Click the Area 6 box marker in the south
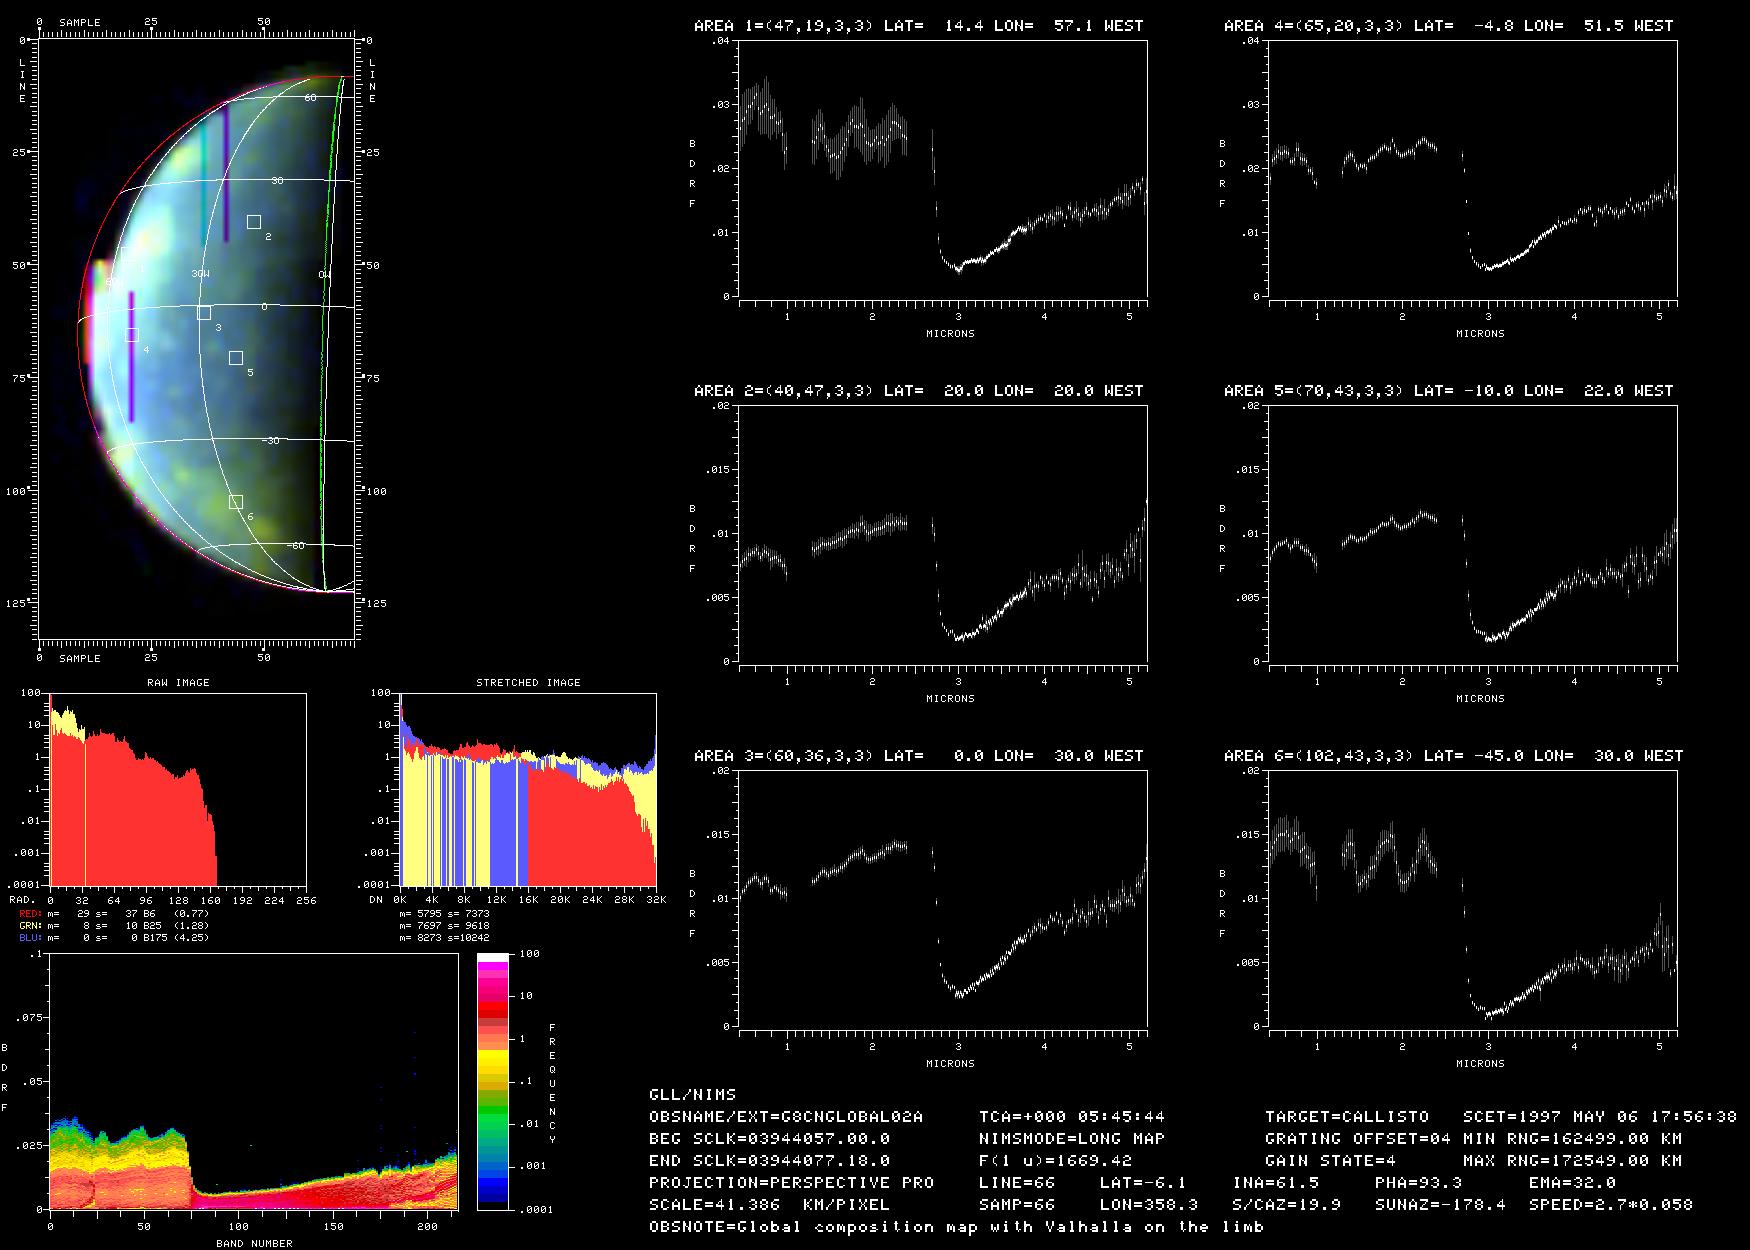 (x=236, y=502)
